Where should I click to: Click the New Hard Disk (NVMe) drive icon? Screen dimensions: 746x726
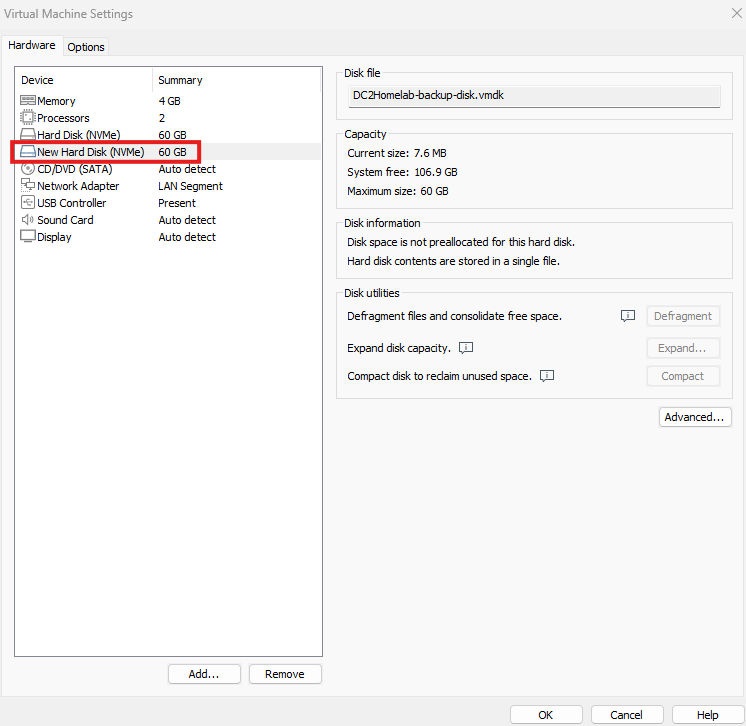pyautogui.click(x=28, y=152)
